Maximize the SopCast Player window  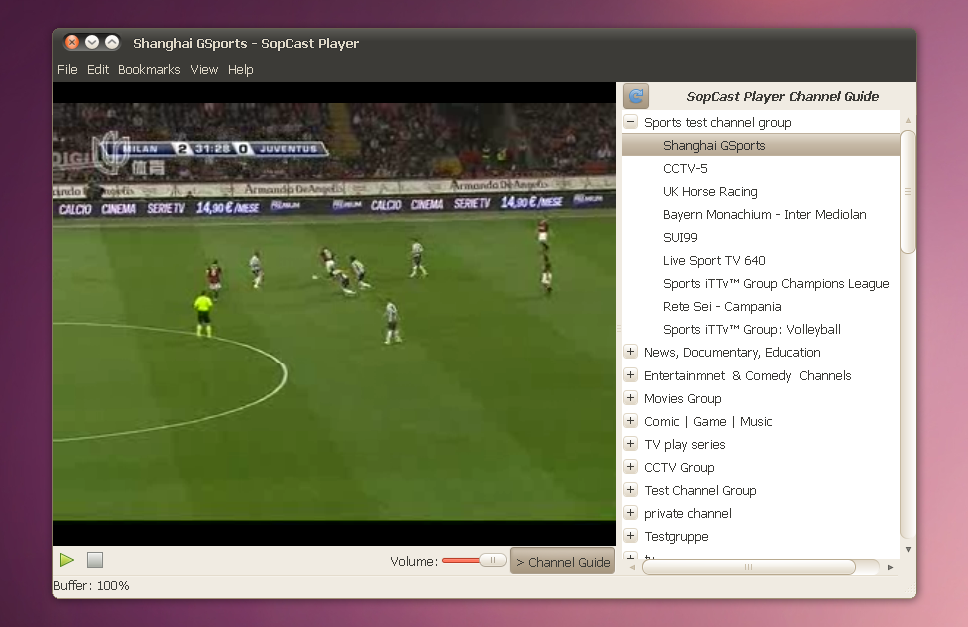point(112,42)
